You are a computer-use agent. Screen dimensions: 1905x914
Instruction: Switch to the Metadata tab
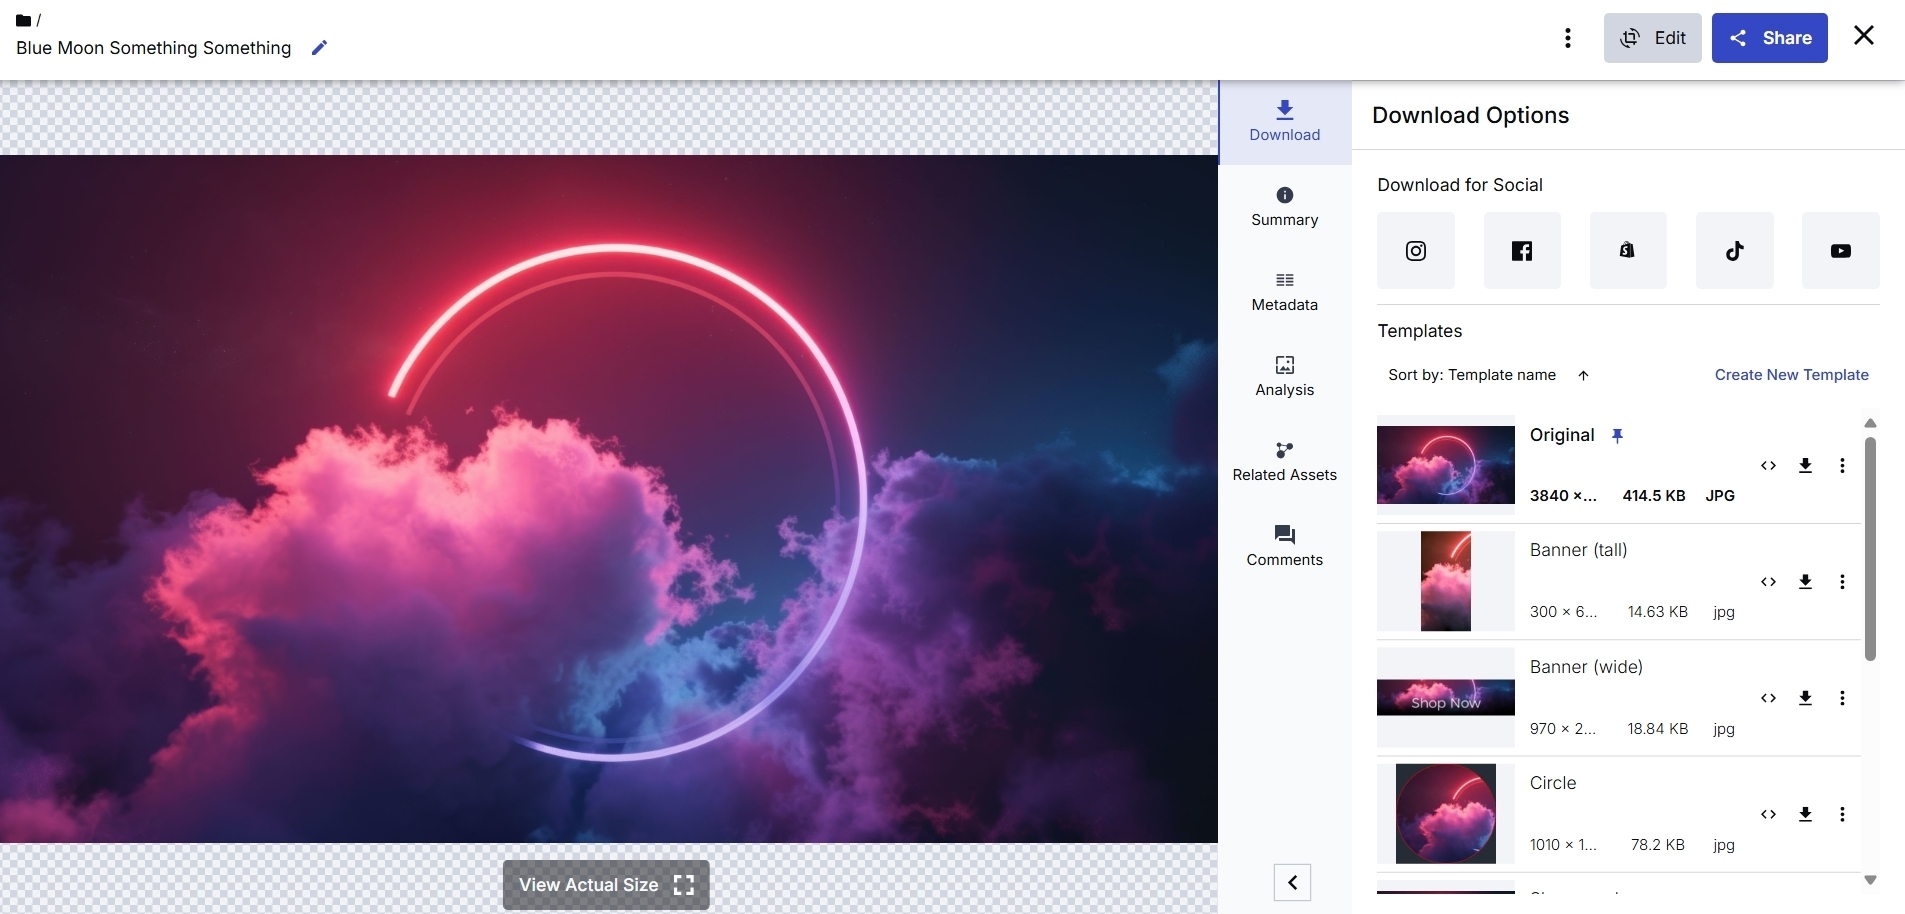coord(1285,292)
